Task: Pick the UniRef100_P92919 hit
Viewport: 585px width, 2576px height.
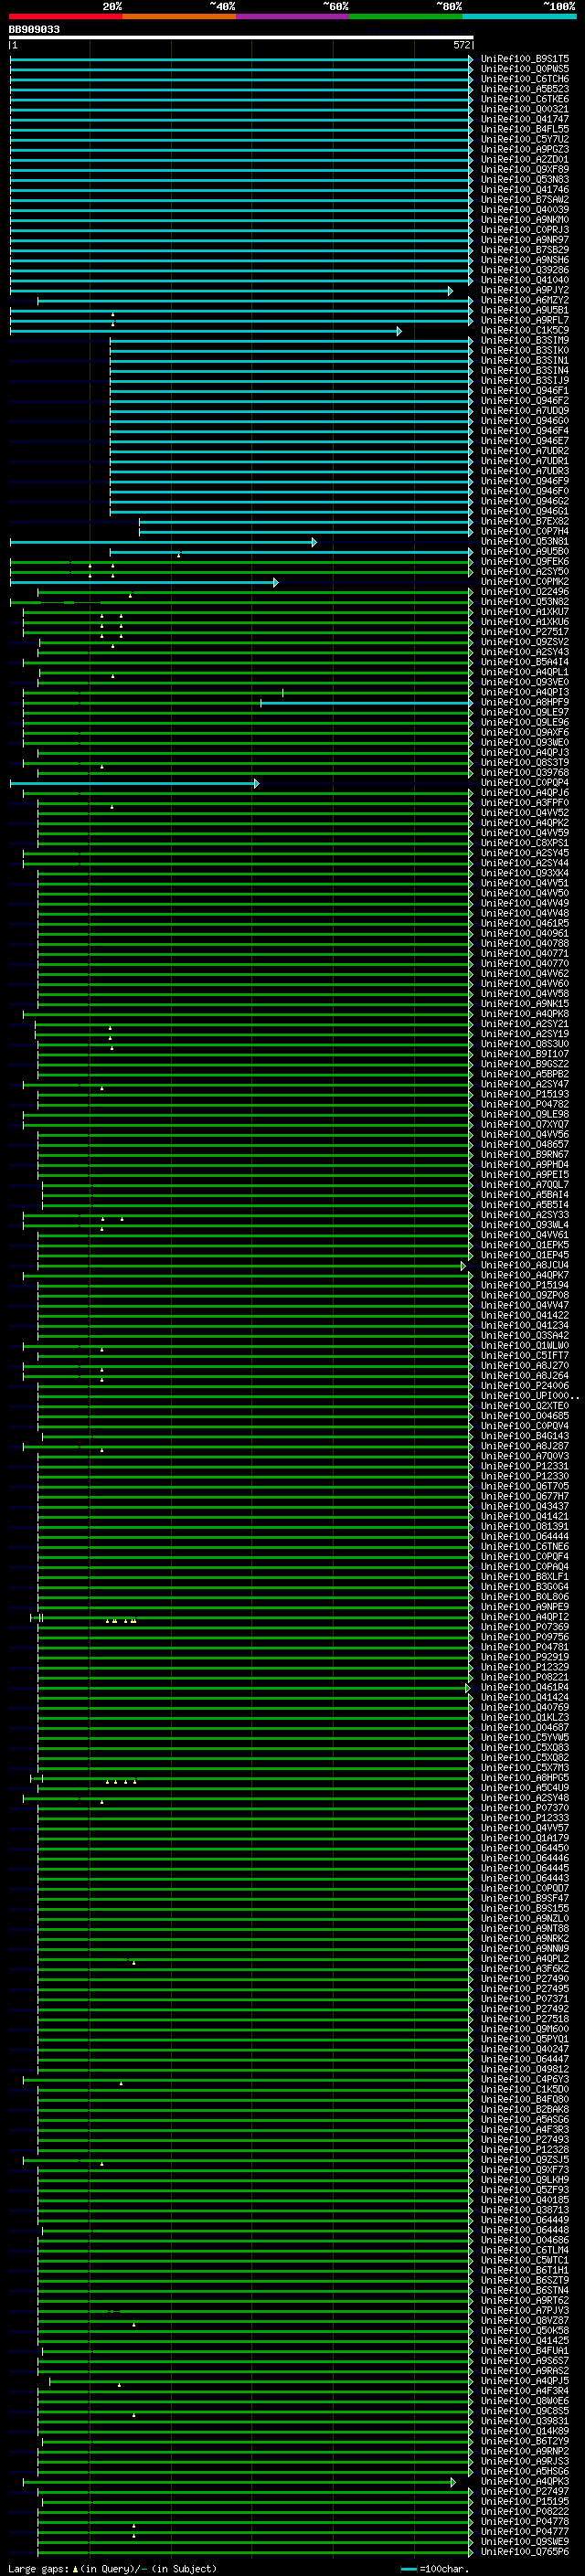Action: pyautogui.click(x=524, y=1658)
